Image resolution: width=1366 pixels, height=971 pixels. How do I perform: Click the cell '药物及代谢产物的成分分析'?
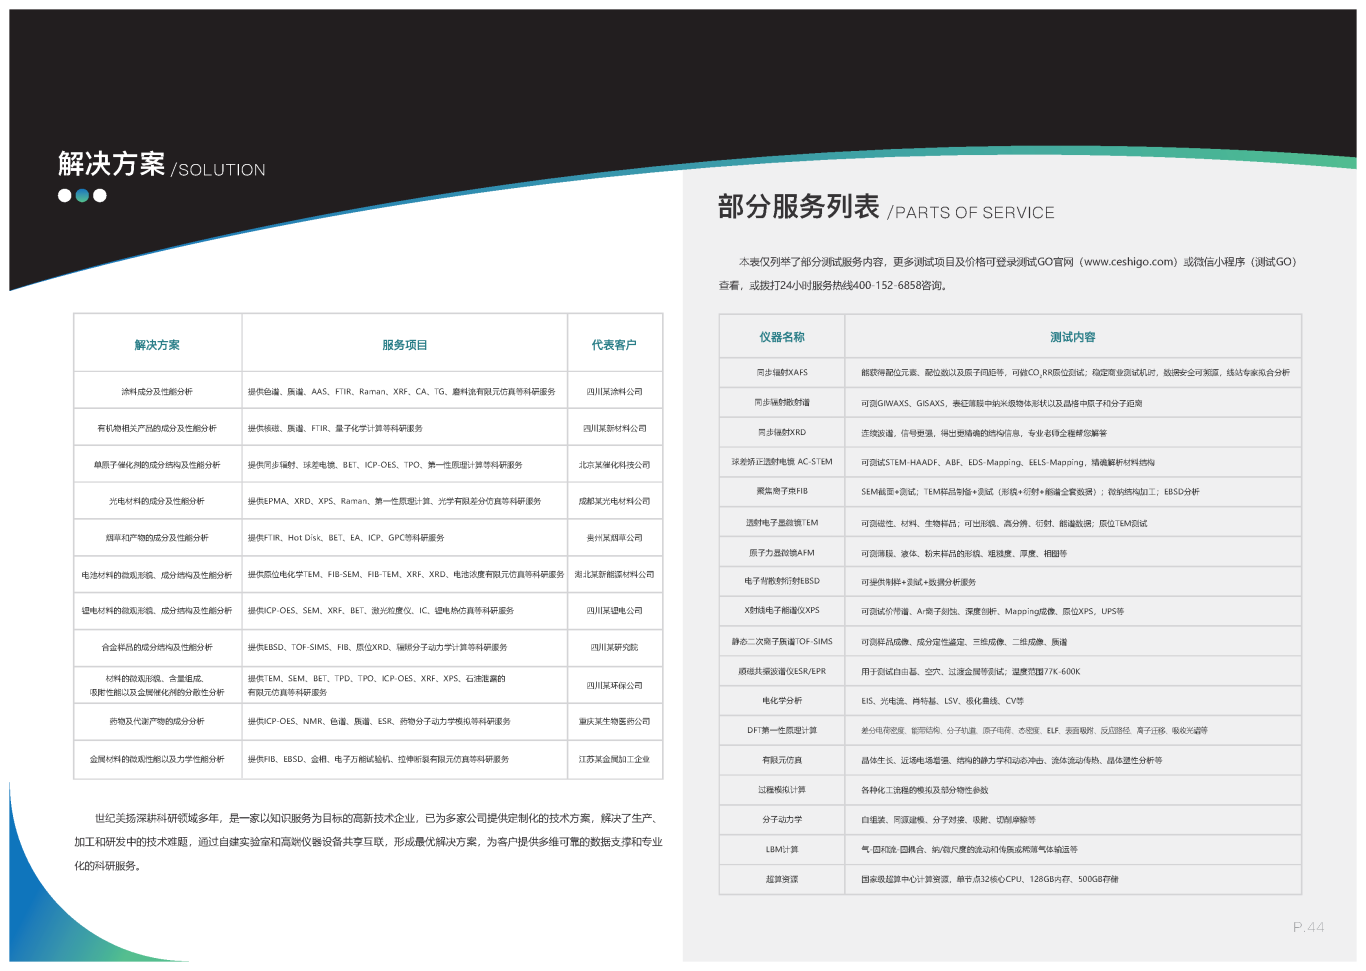point(157,721)
